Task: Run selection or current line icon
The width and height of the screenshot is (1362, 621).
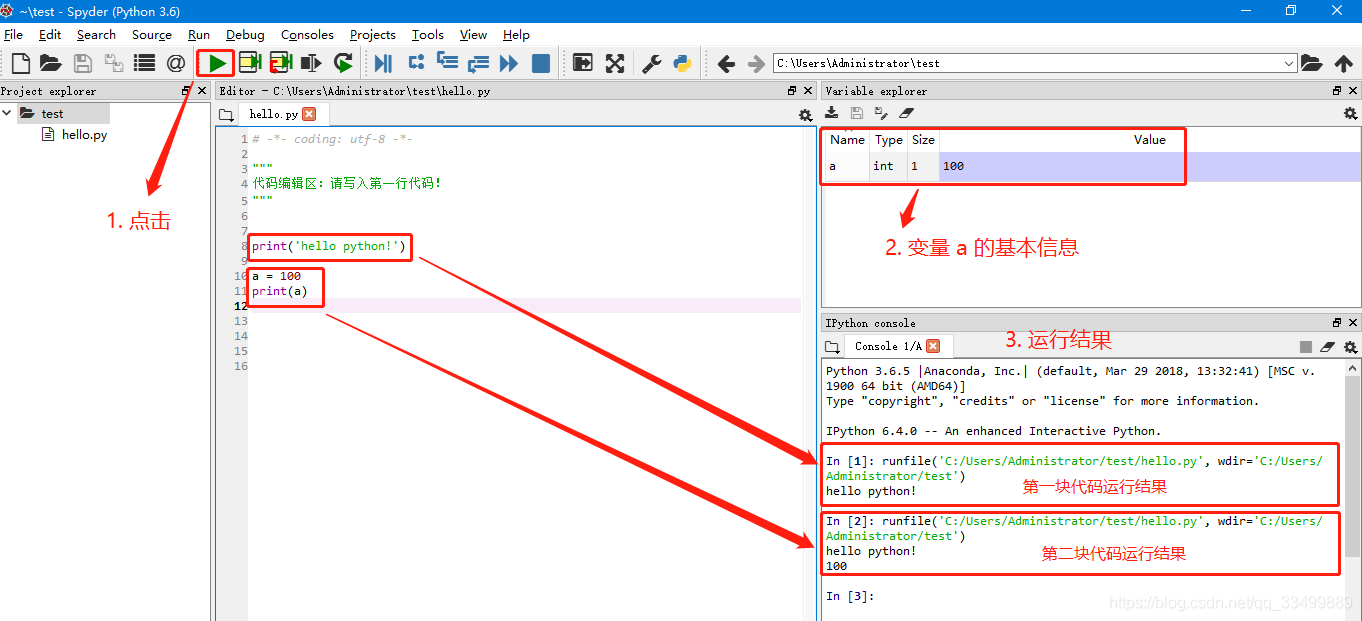Action: (x=312, y=63)
